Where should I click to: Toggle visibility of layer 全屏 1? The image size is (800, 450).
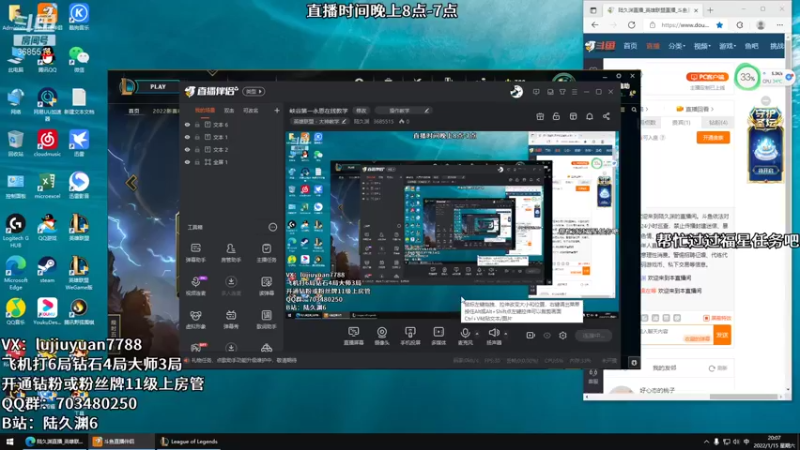click(187, 162)
